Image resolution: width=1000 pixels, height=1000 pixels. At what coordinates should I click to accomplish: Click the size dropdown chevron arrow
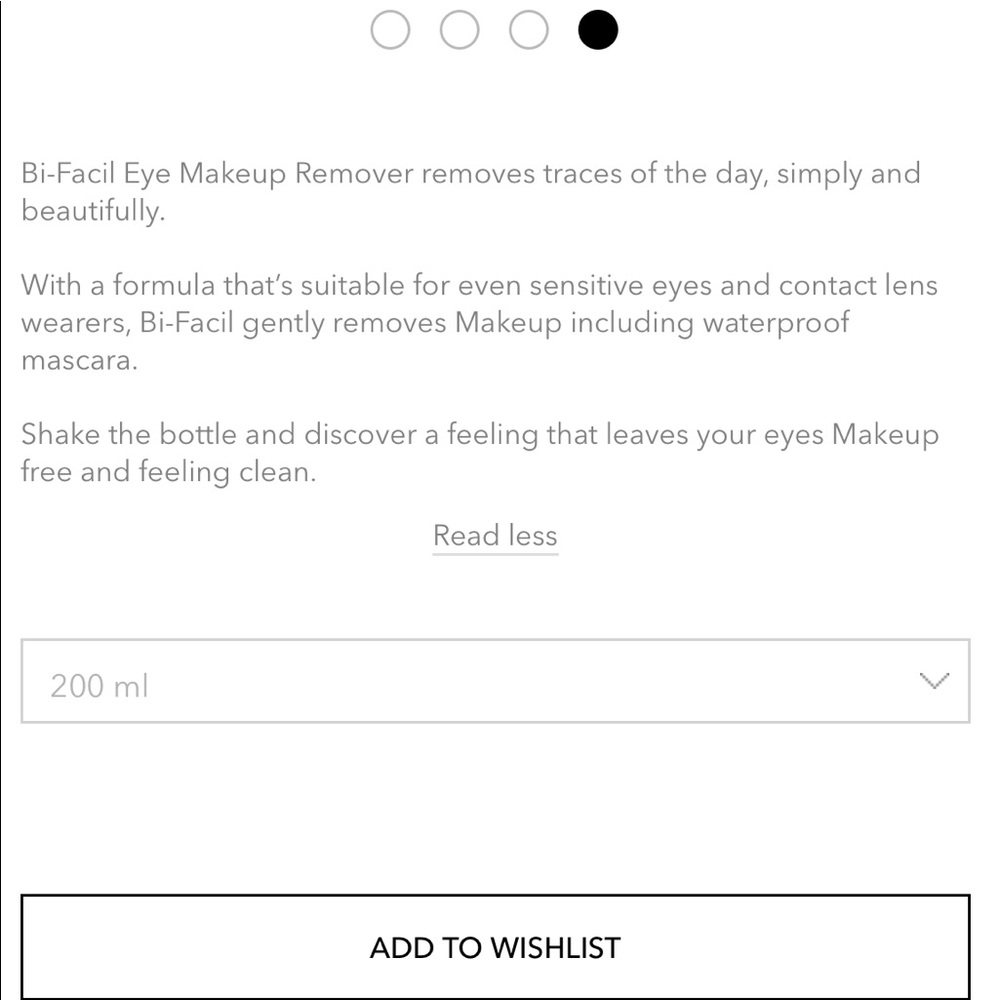933,681
